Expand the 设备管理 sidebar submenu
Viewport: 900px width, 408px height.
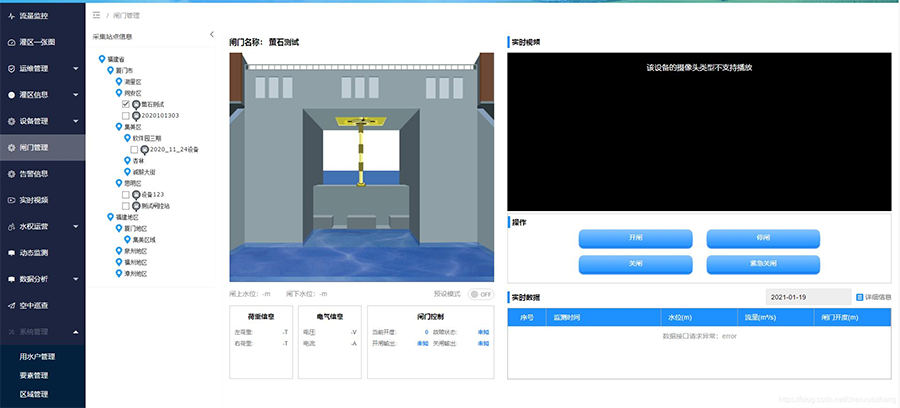[76, 121]
